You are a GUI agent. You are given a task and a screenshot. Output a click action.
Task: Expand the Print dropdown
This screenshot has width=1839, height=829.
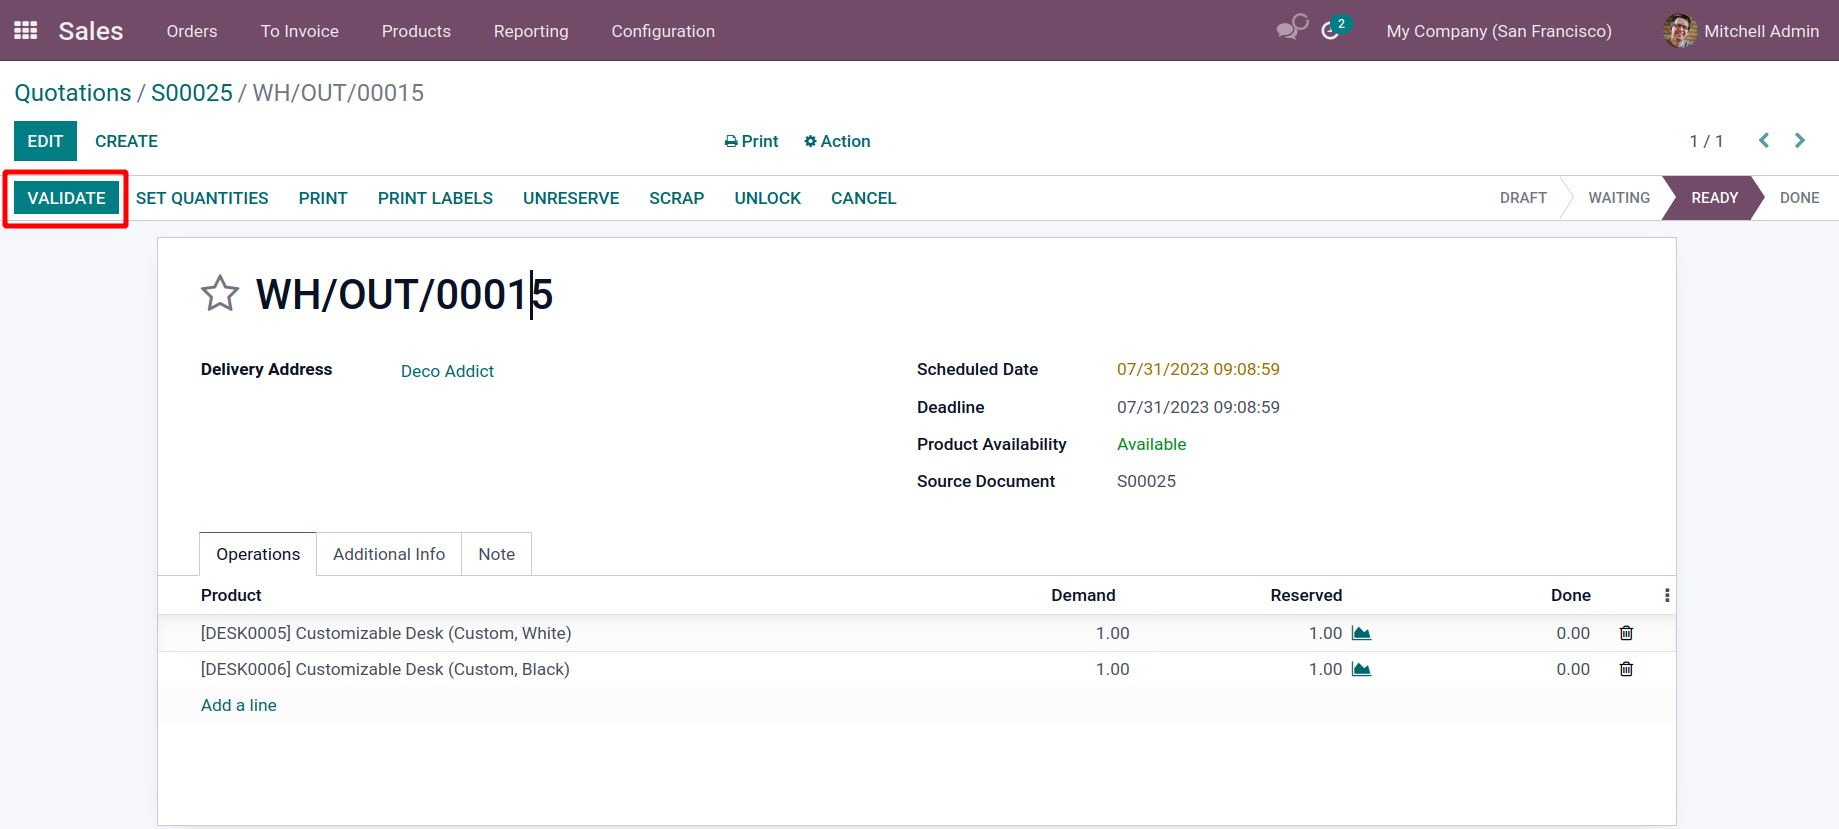(x=751, y=141)
